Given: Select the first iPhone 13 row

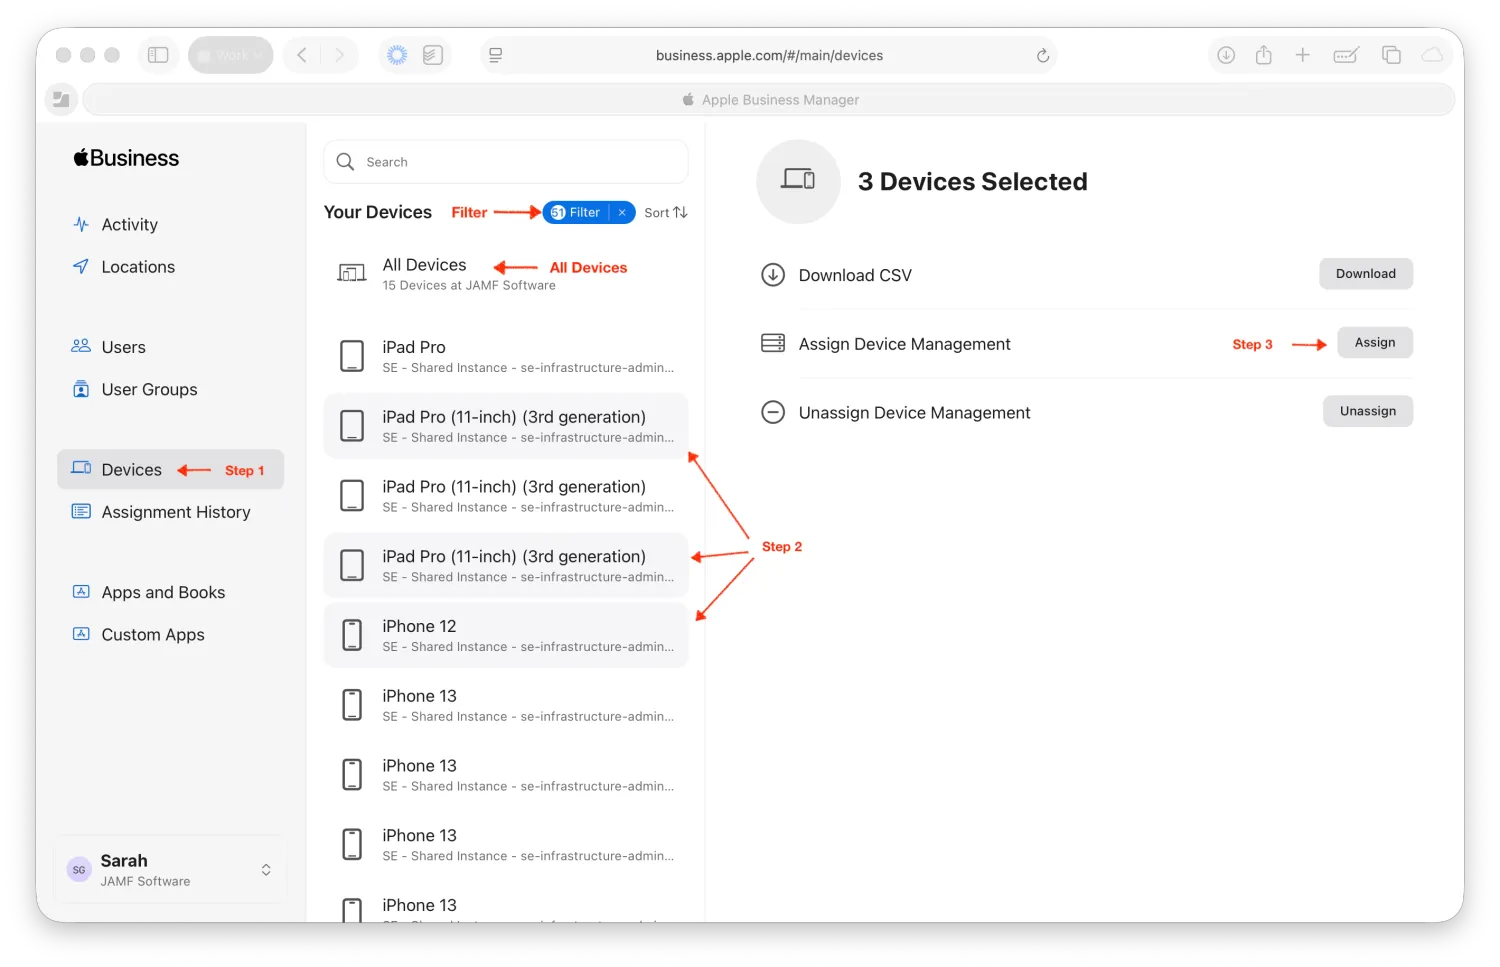Looking at the screenshot, I should point(505,704).
